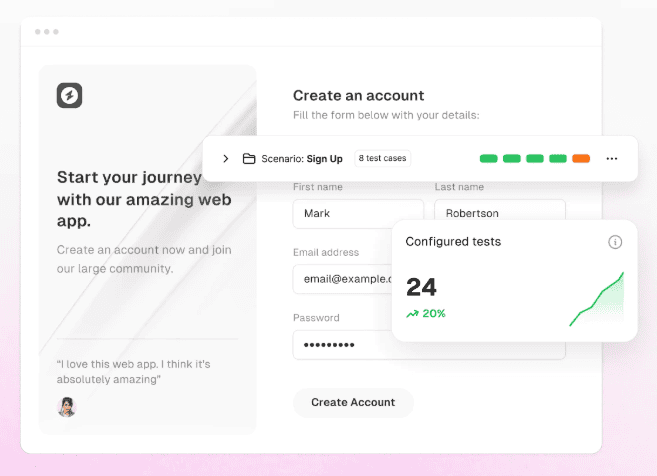This screenshot has width=657, height=476.
Task: Click the folder icon beside Scenario
Action: coord(249,159)
